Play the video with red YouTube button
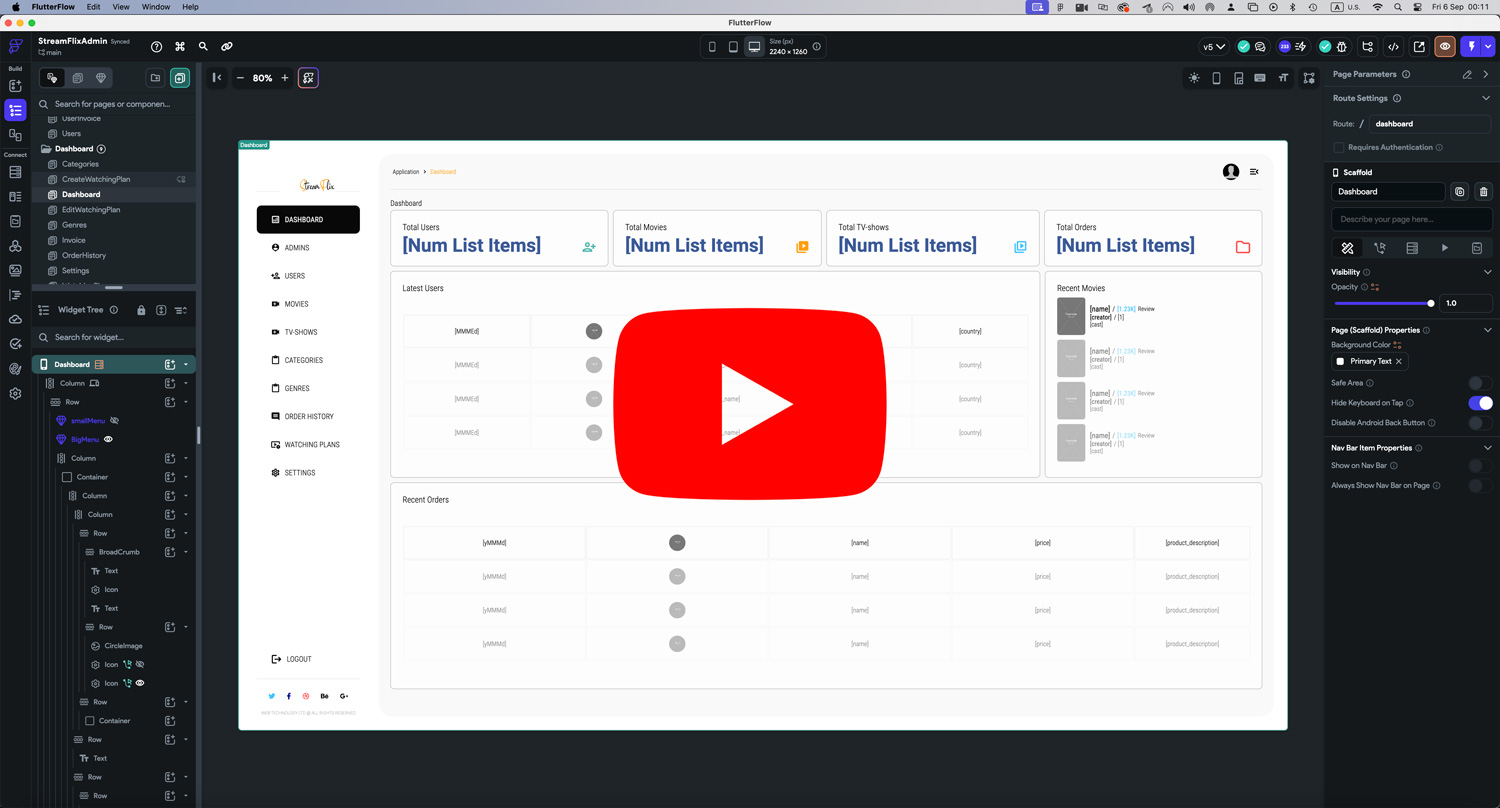Image resolution: width=1500 pixels, height=808 pixels. click(749, 404)
